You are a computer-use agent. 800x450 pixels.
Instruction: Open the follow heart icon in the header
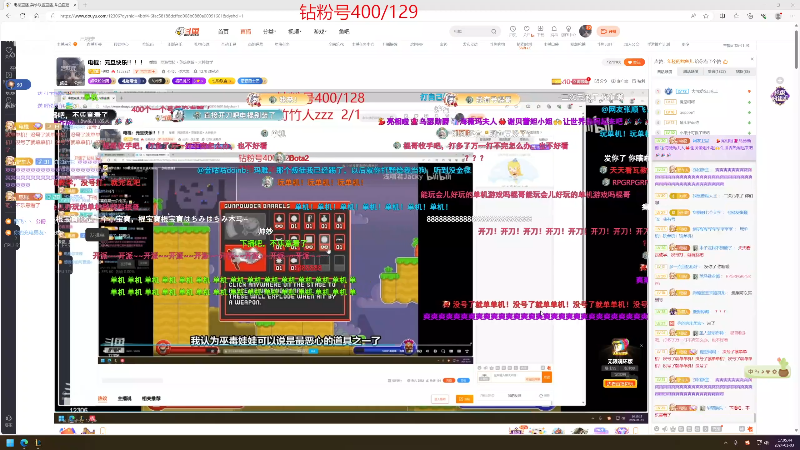[527, 31]
